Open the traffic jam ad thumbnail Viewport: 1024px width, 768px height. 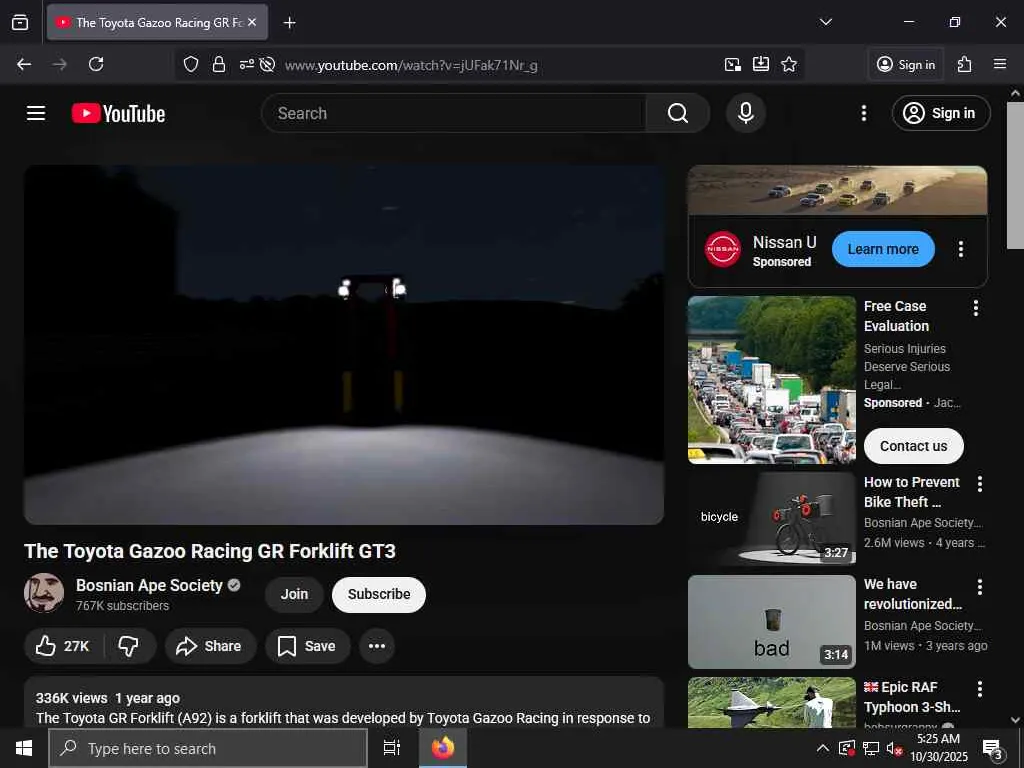click(772, 380)
